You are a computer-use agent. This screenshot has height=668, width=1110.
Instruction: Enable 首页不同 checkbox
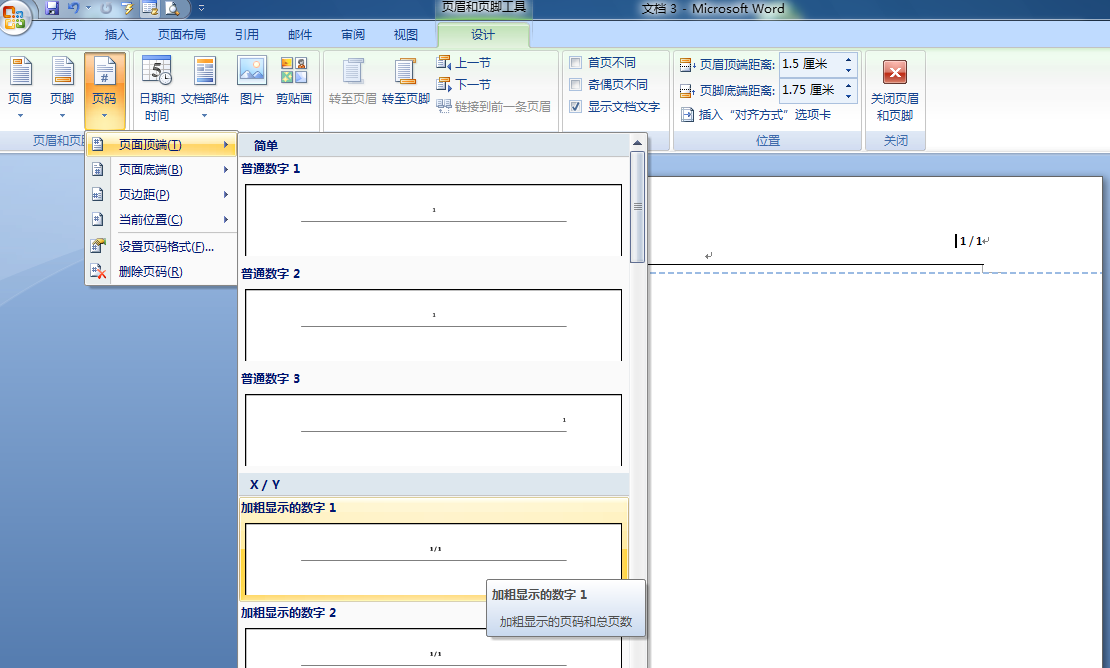(576, 63)
